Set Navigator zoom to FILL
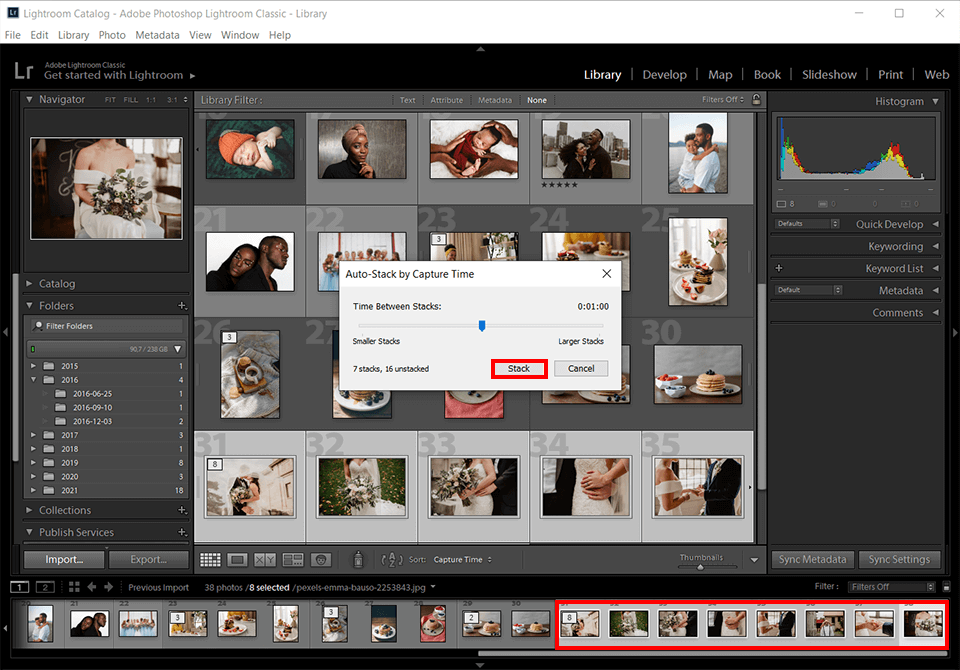 tap(130, 100)
